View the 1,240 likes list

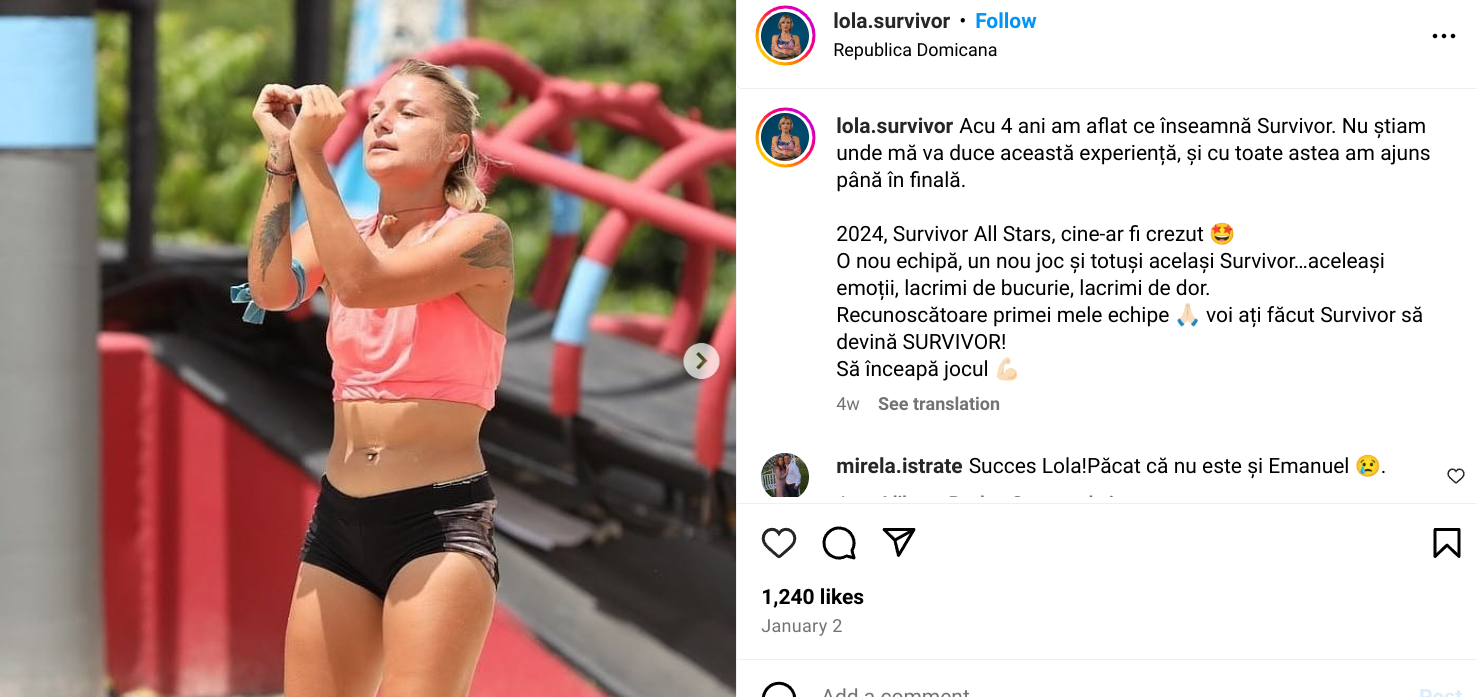coord(812,597)
